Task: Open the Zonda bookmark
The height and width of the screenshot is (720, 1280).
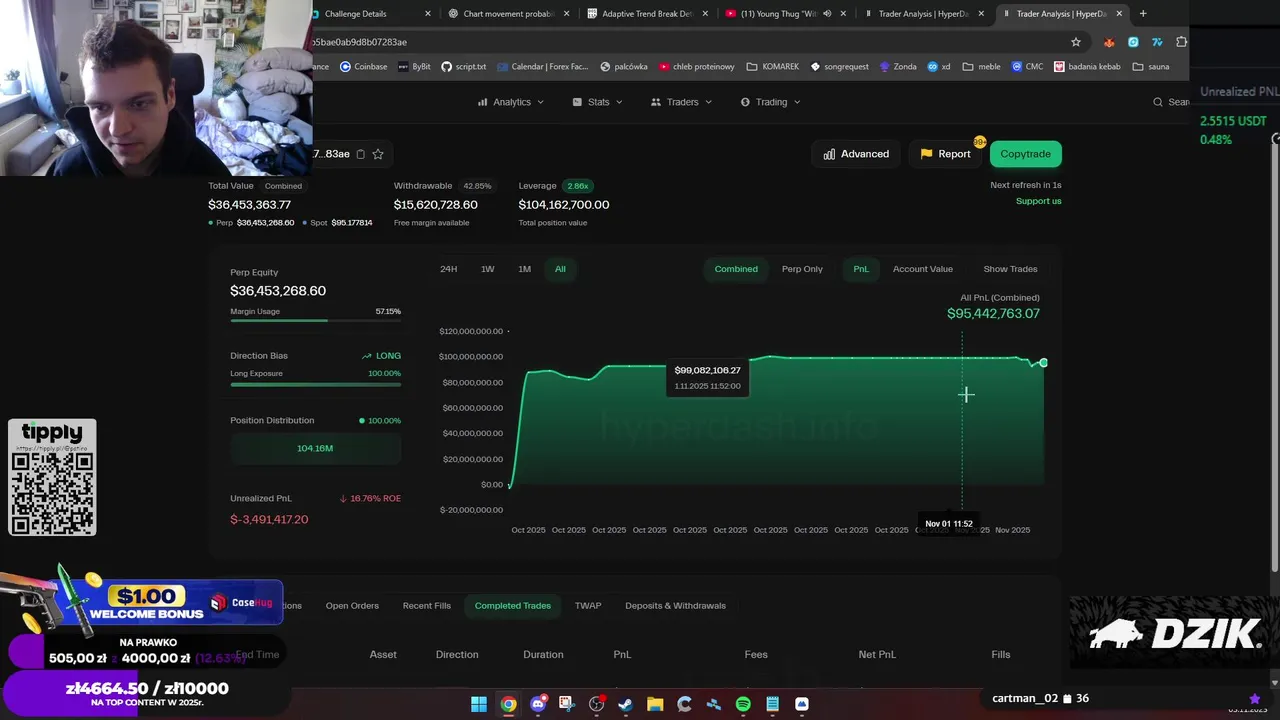Action: [898, 67]
